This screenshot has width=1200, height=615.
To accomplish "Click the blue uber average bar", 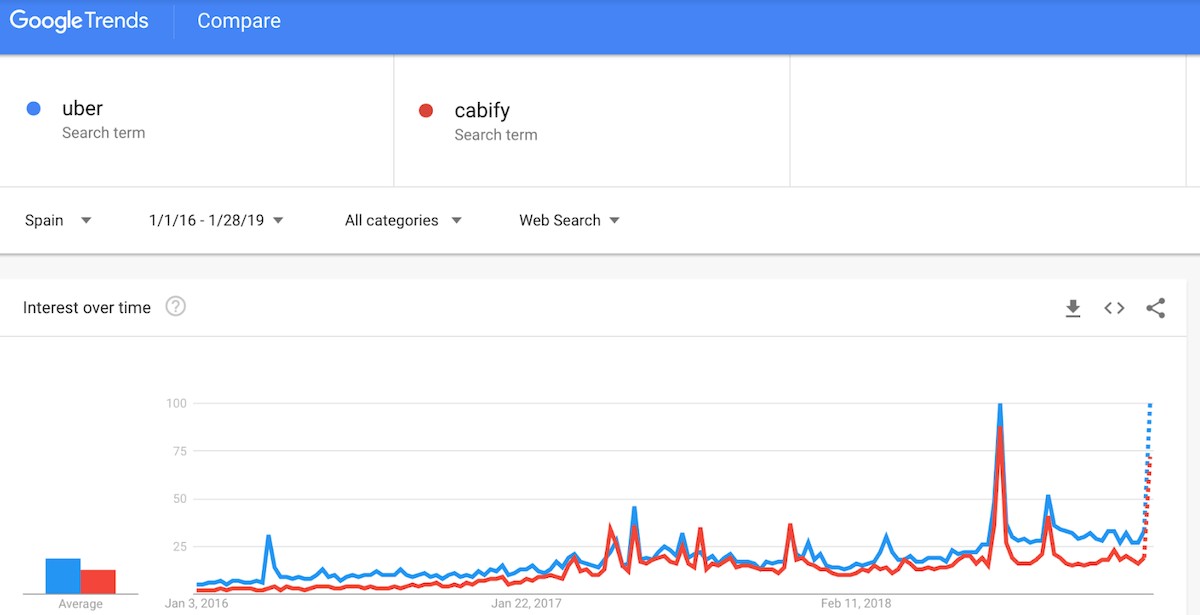I will click(x=63, y=576).
